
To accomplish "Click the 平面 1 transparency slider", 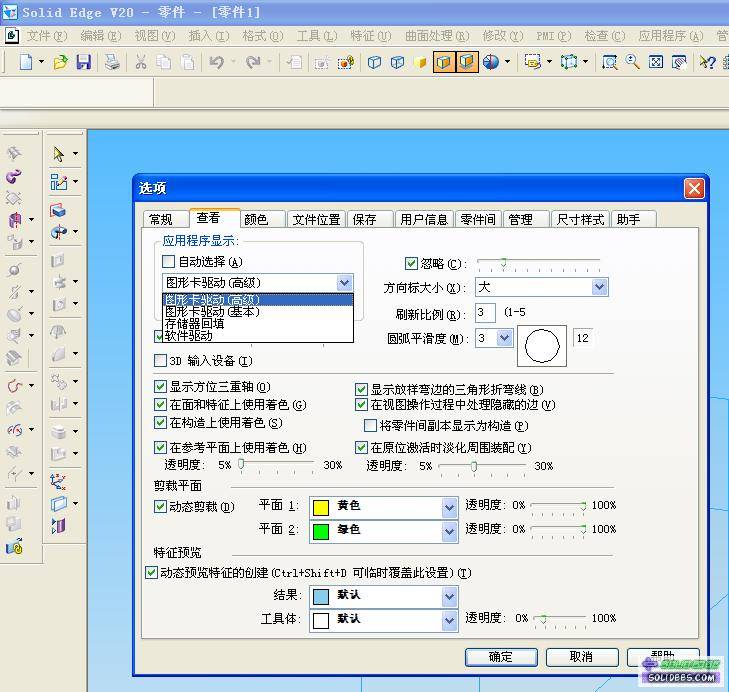I will pos(558,507).
